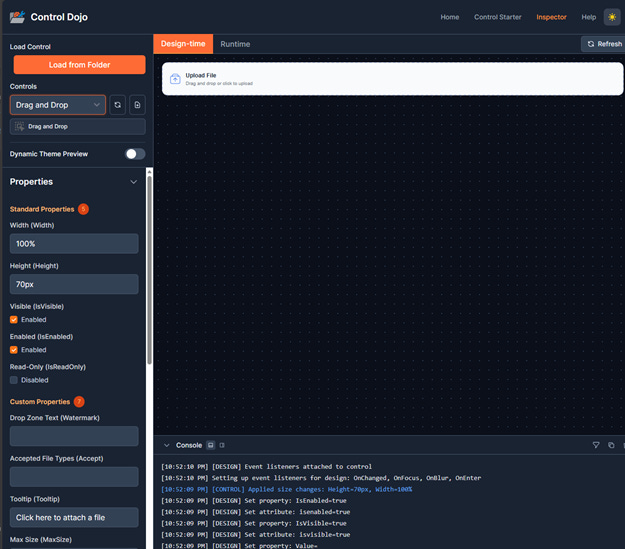Viewport: 625px width, 549px height.
Task: Click the Upload File drop zone
Action: (x=392, y=79)
